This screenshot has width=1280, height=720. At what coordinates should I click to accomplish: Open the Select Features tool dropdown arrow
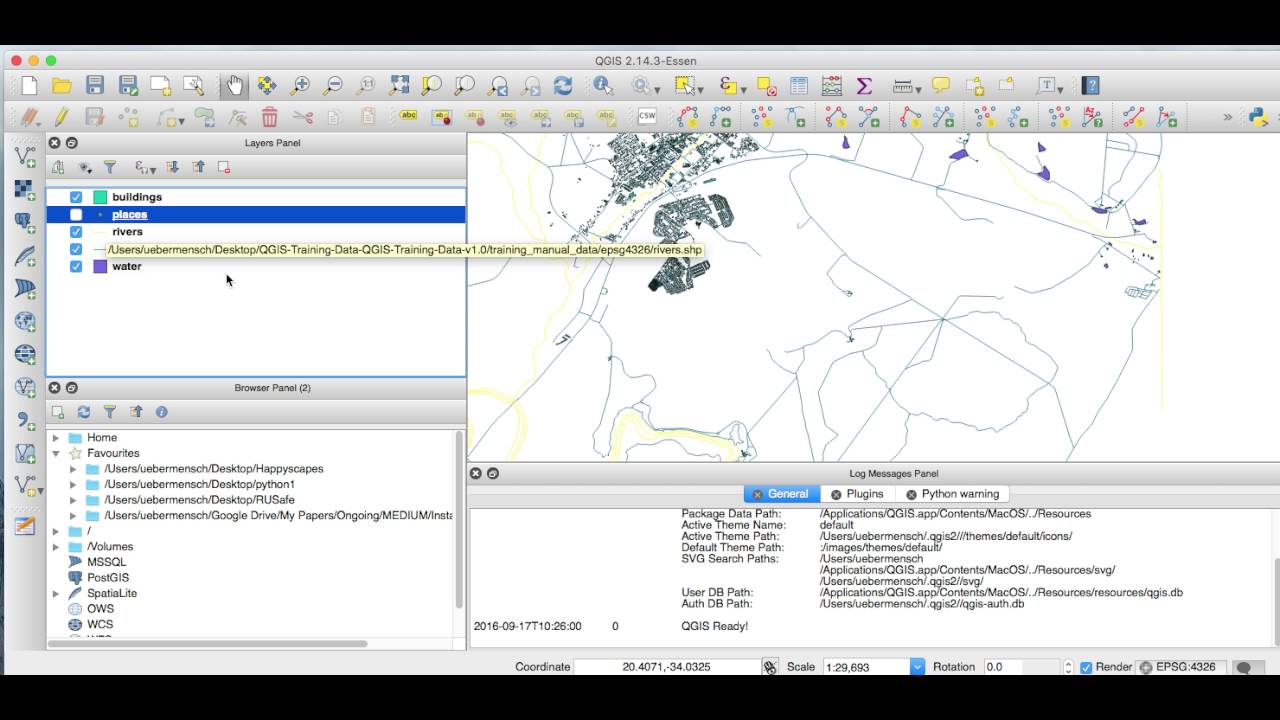[x=701, y=89]
